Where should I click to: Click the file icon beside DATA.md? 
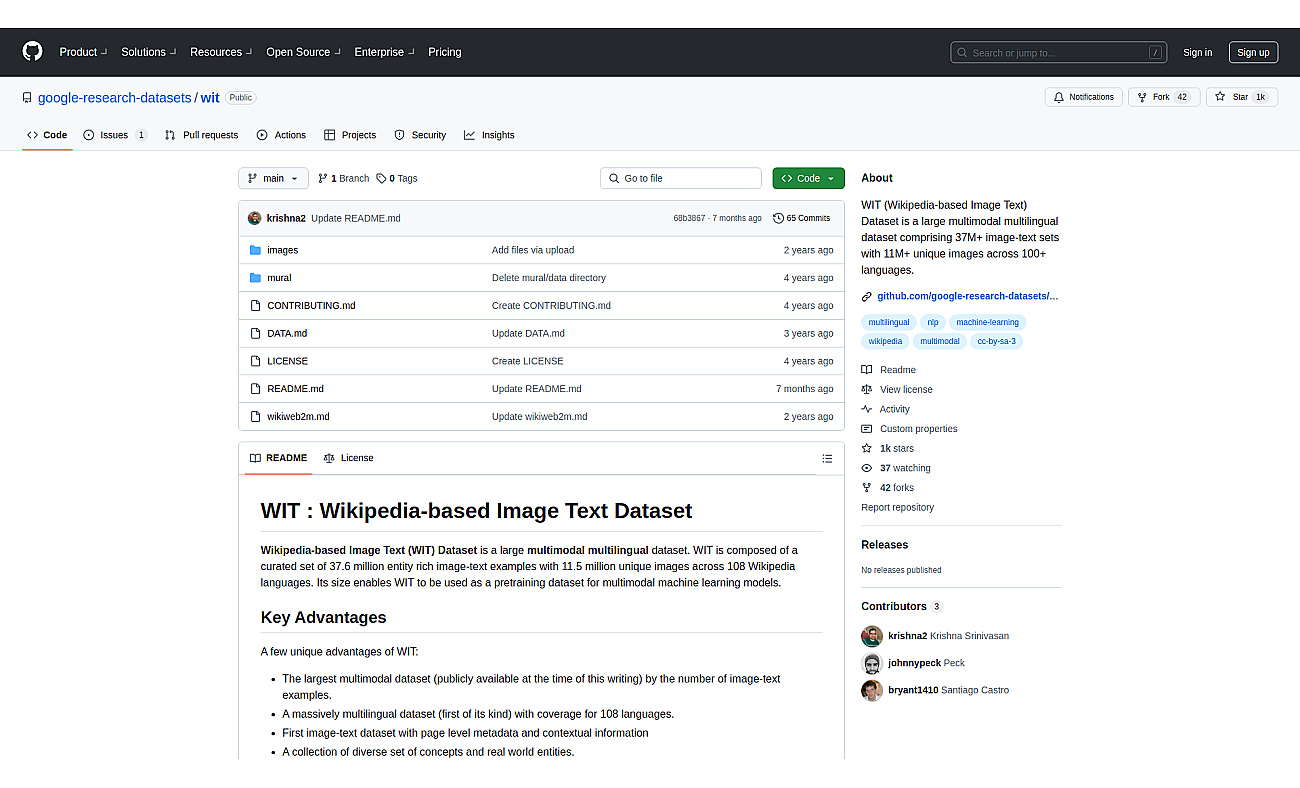pyautogui.click(x=255, y=333)
